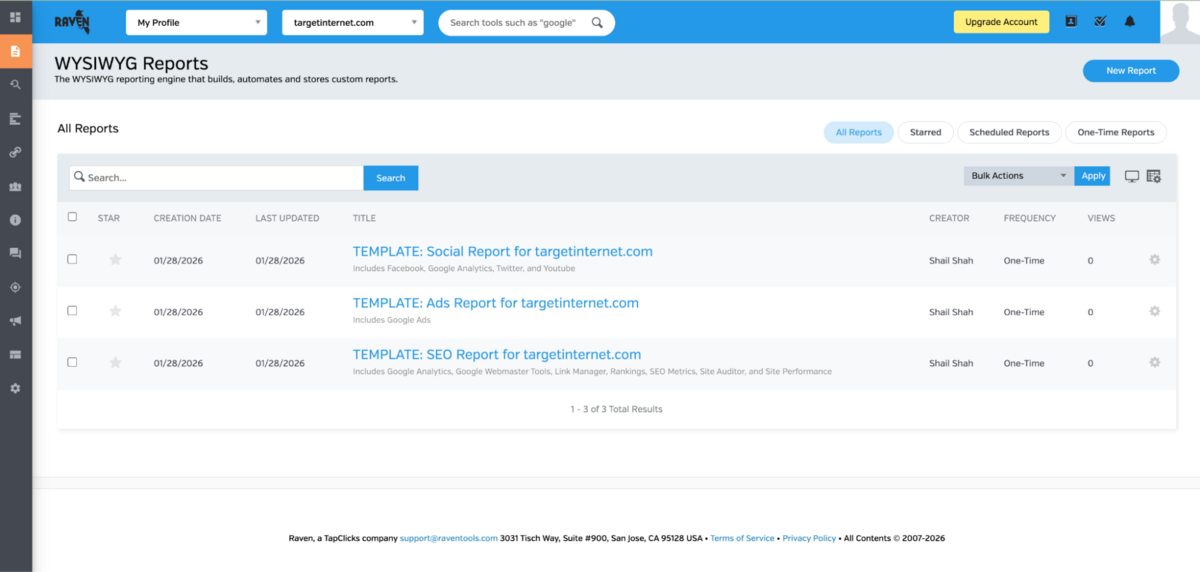Open the Terms of Service link
The image size is (1200, 572).
point(742,538)
